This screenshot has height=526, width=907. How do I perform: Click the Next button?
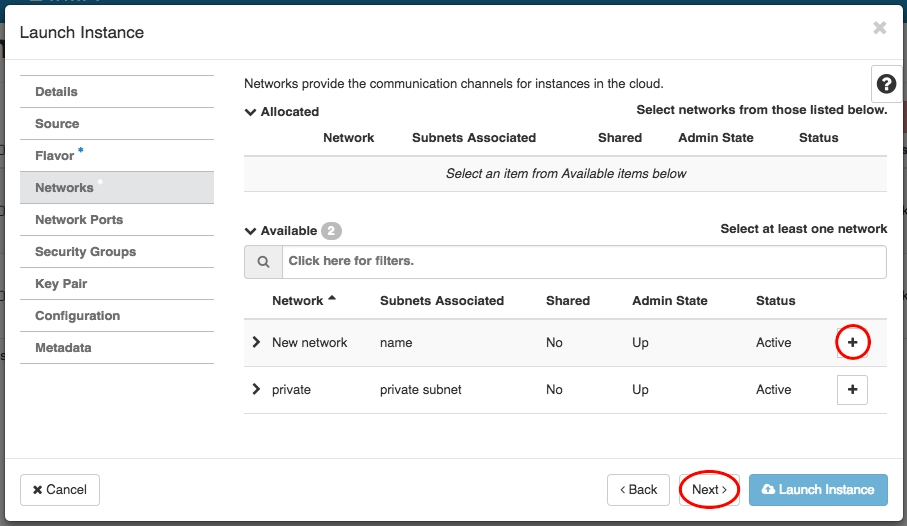(x=709, y=490)
